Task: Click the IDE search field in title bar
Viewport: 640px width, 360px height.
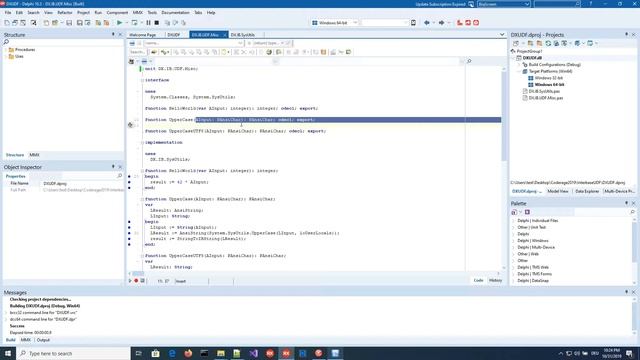Action: coord(557,4)
